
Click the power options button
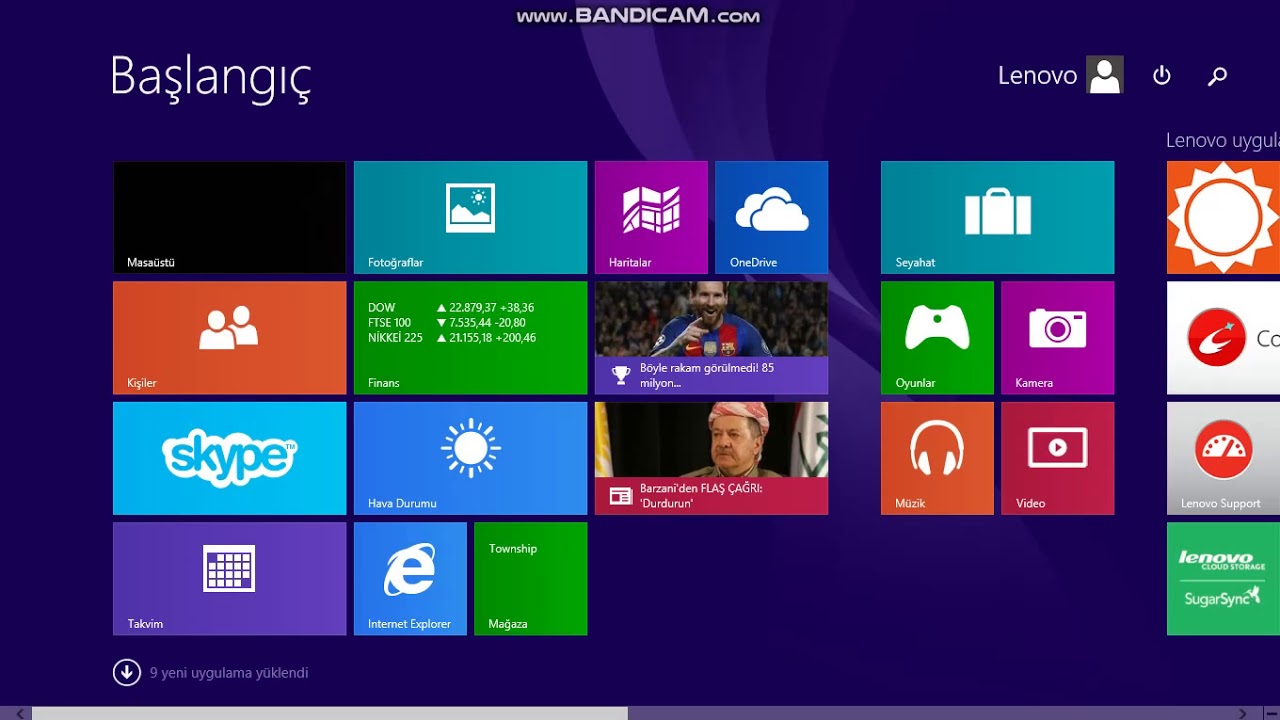coord(1161,75)
